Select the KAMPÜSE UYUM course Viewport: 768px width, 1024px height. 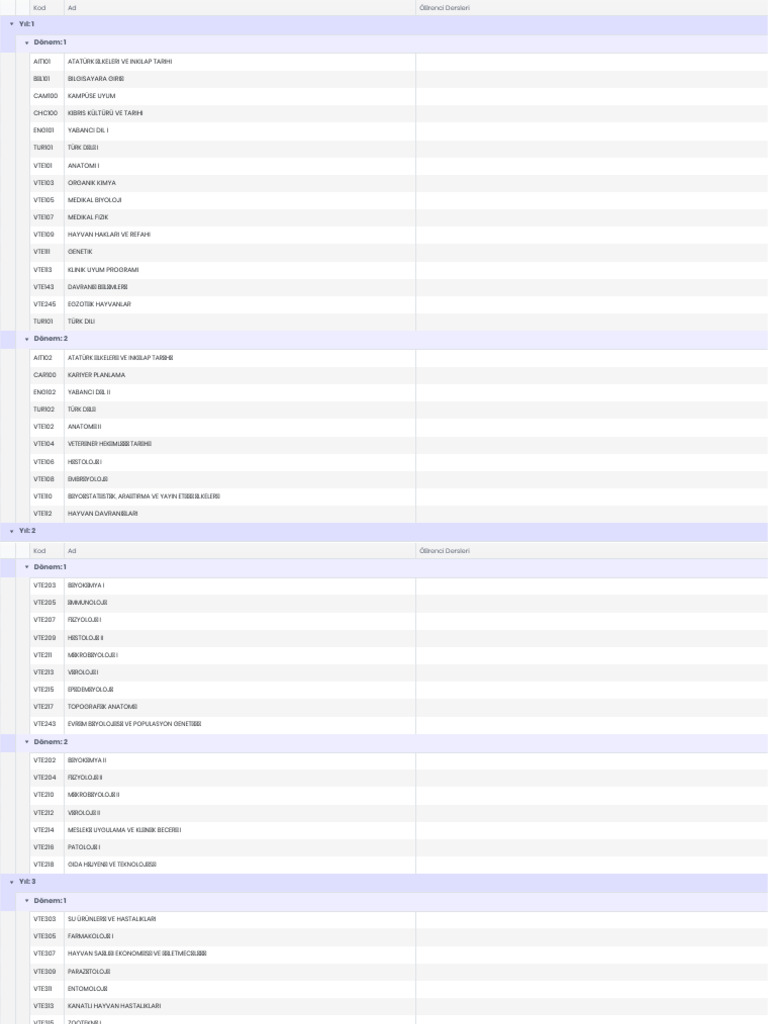tap(398, 96)
